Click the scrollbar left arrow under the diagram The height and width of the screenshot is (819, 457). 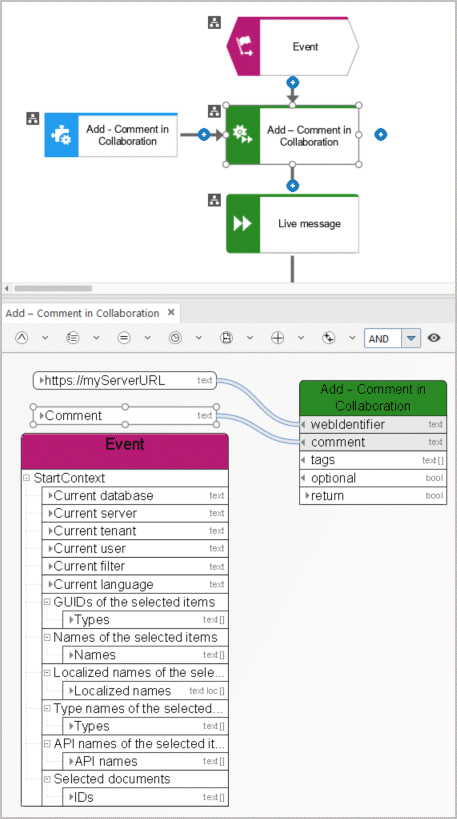coord(6,288)
